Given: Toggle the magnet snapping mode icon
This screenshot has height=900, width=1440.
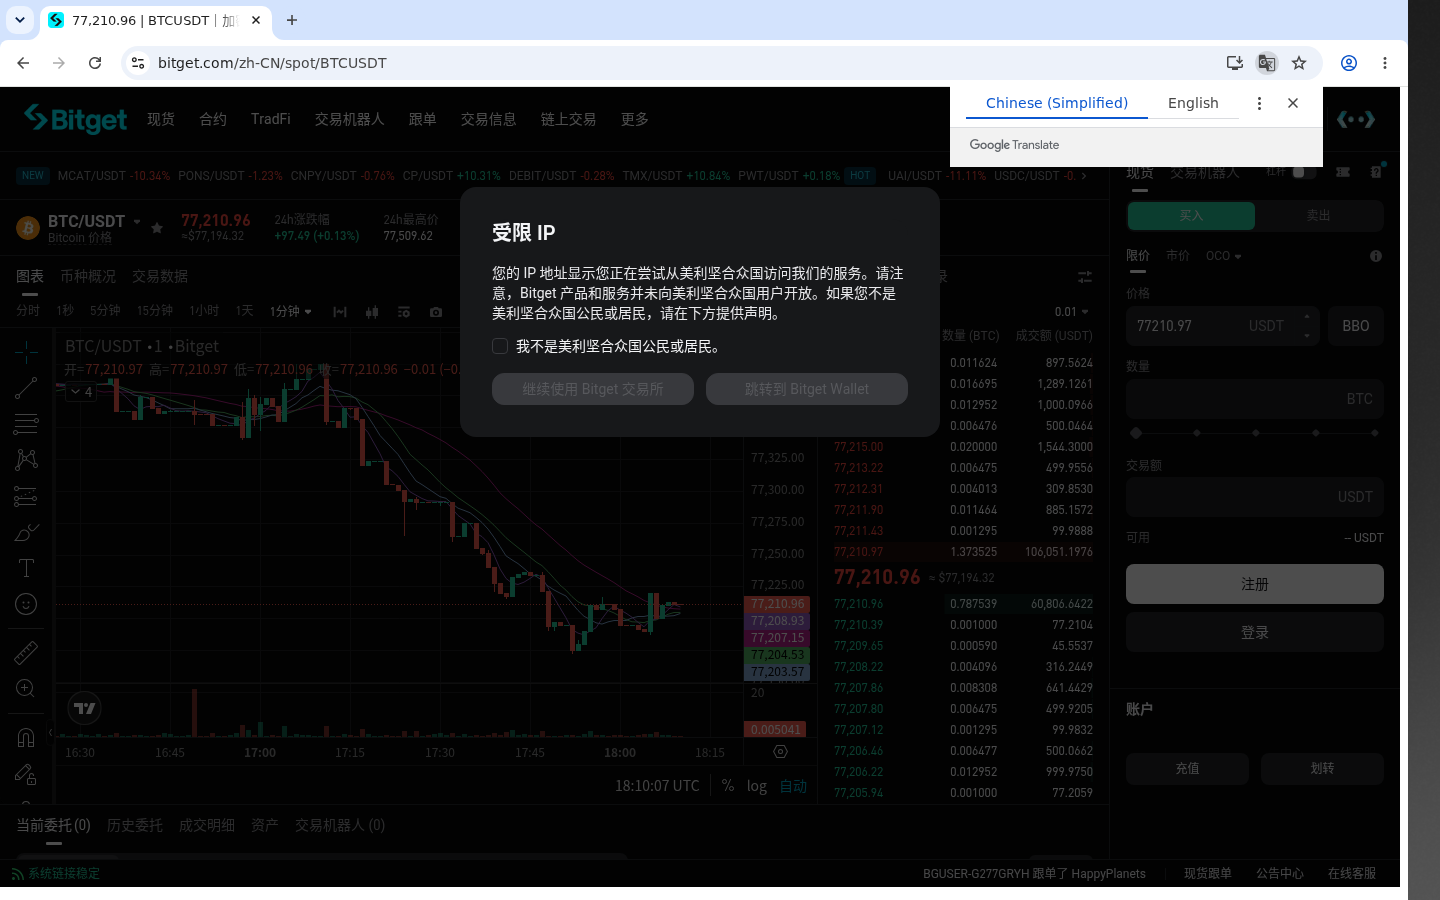Looking at the screenshot, I should pos(26,738).
